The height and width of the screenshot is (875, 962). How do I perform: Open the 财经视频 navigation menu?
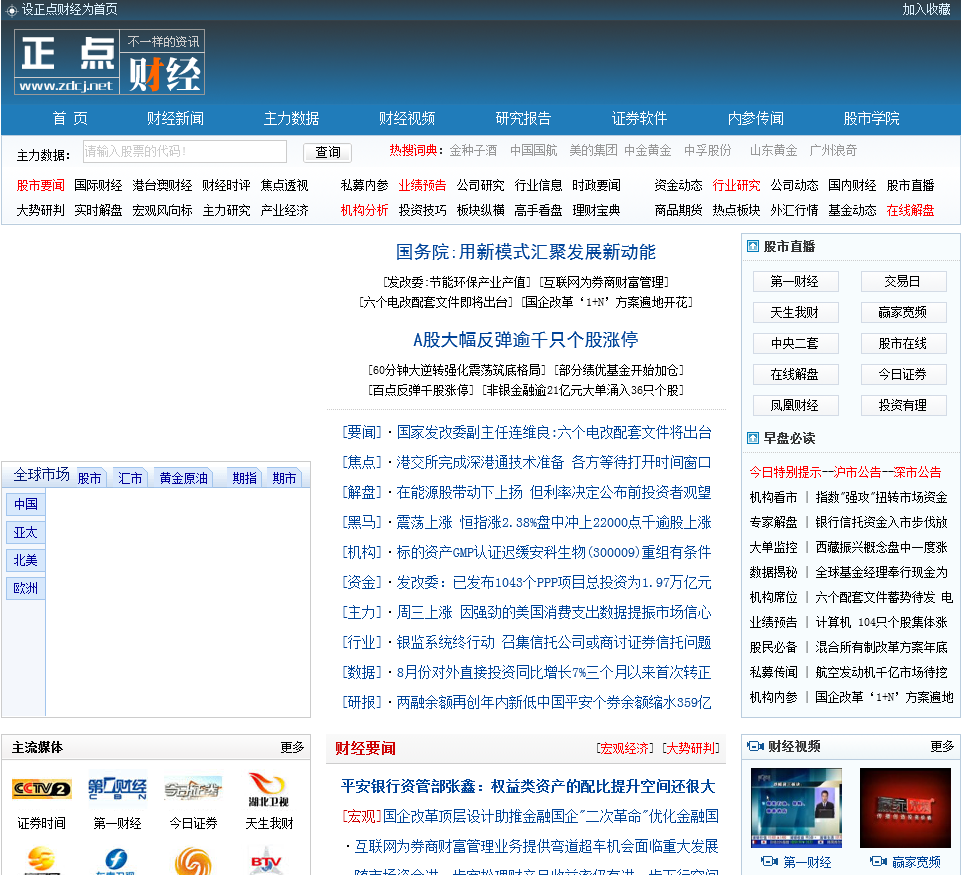click(x=407, y=118)
